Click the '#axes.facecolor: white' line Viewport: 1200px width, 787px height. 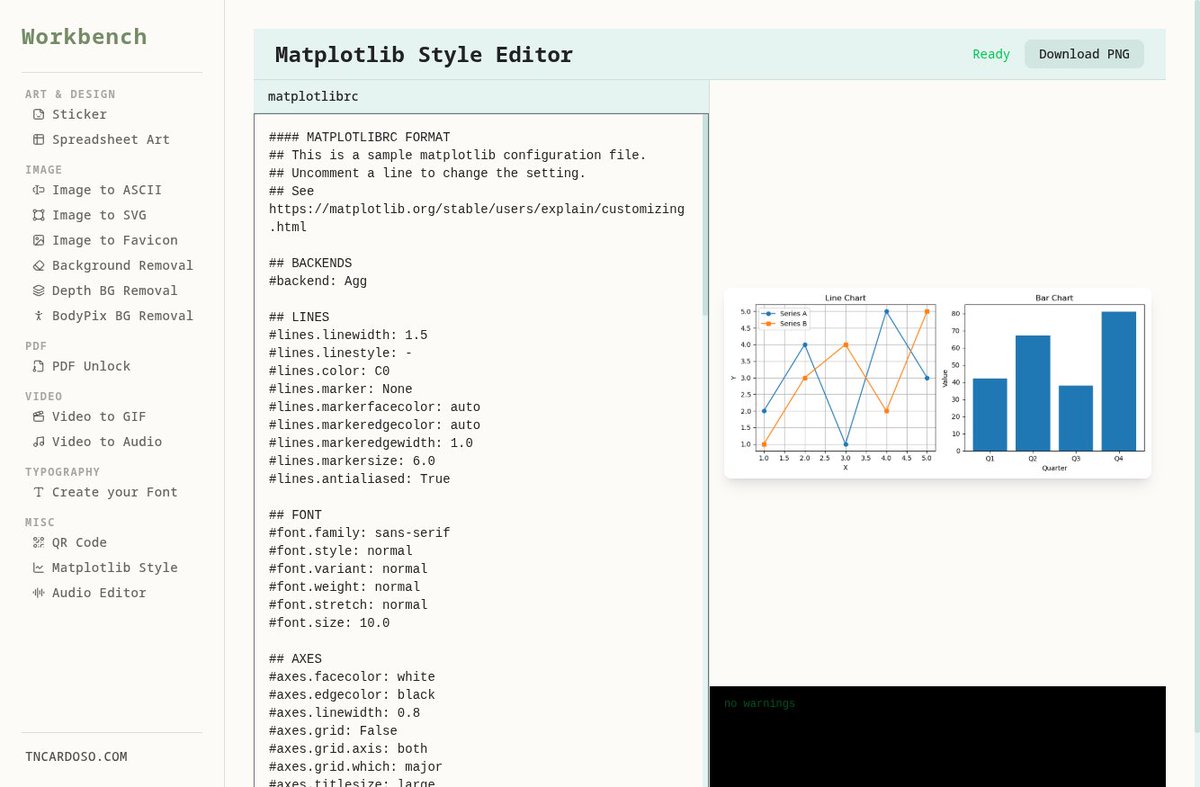pyautogui.click(x=352, y=677)
